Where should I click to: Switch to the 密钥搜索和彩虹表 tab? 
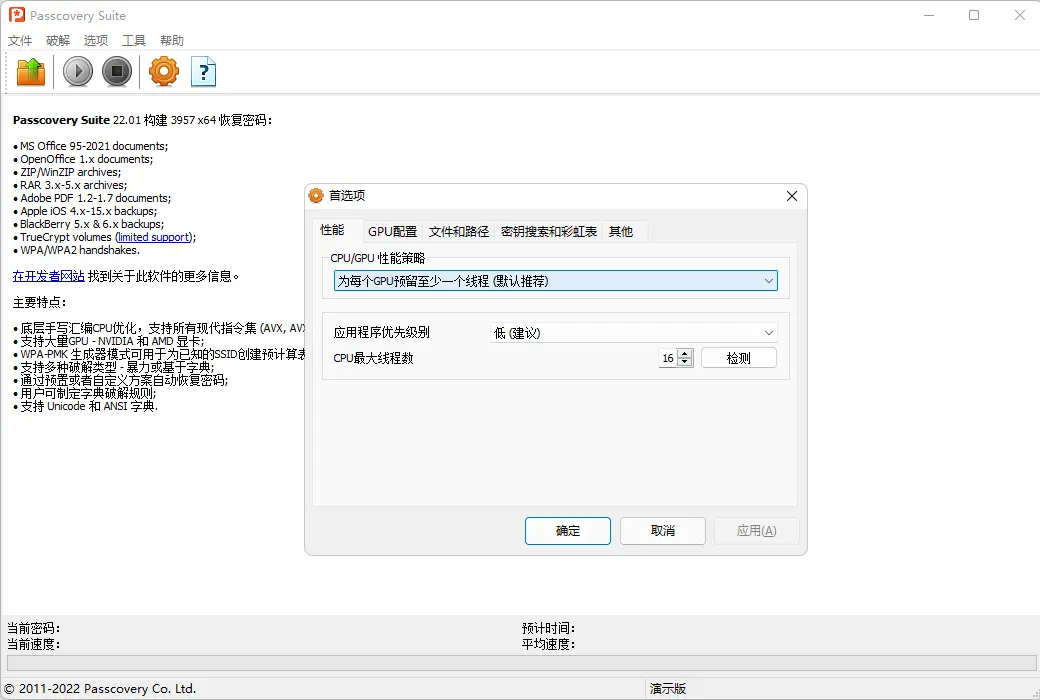pyautogui.click(x=549, y=232)
